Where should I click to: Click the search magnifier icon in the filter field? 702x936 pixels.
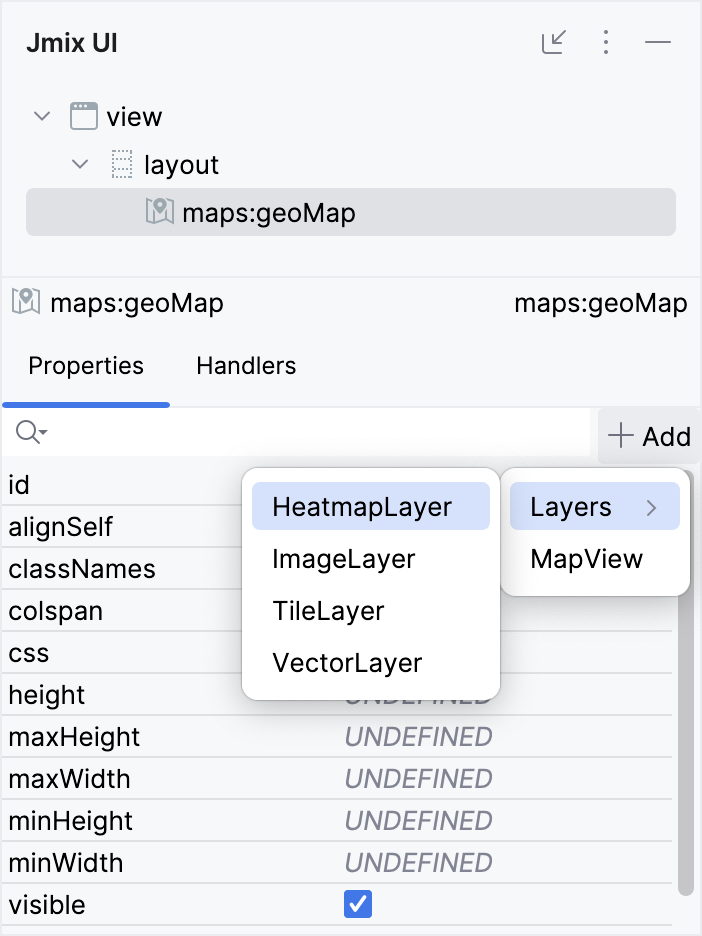click(x=28, y=430)
